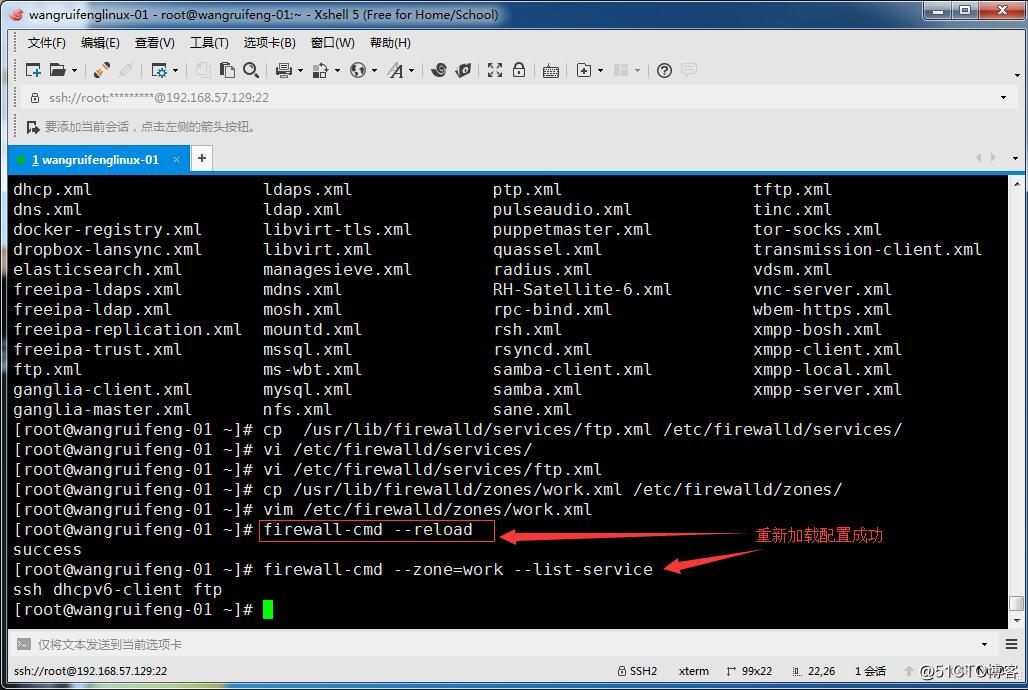
Task: Click the compose bar send-mode icon
Action: coord(24,644)
